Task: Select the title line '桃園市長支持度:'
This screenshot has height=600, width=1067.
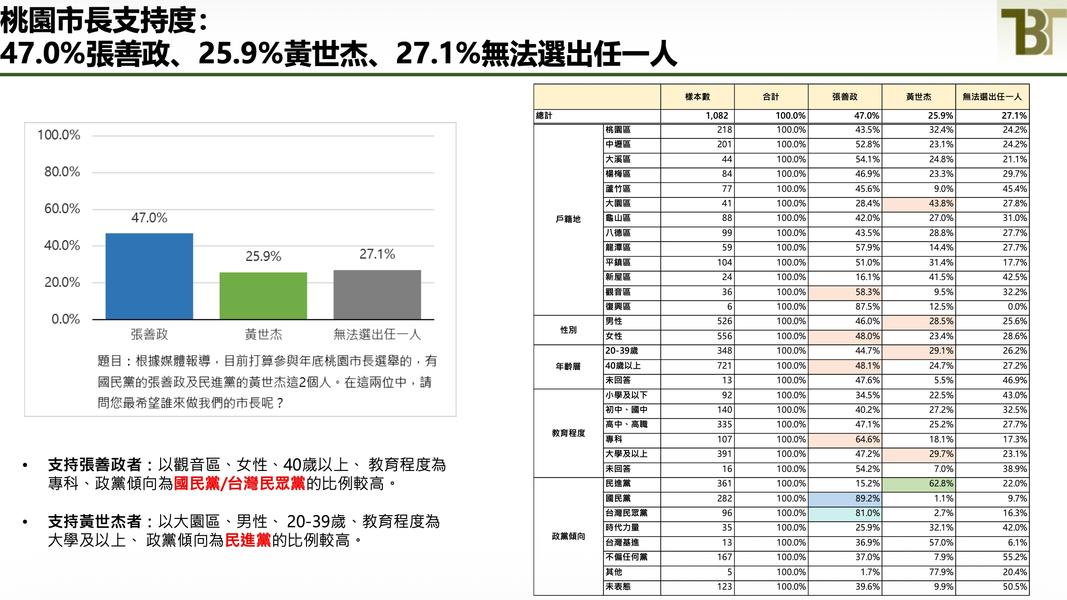Action: tap(103, 19)
